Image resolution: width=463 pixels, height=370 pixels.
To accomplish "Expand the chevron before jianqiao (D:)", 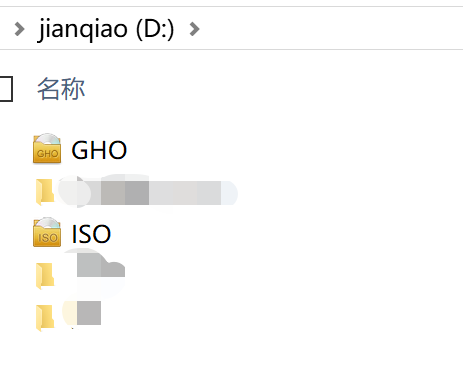I will (20, 29).
